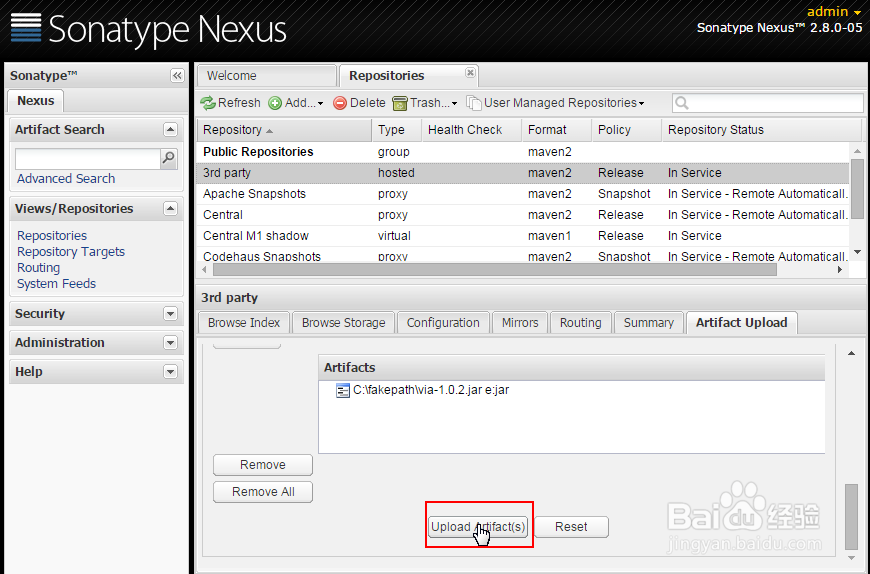Select the Codehaus Snapshots row
Viewport: 870px width, 574px height.
pos(523,256)
